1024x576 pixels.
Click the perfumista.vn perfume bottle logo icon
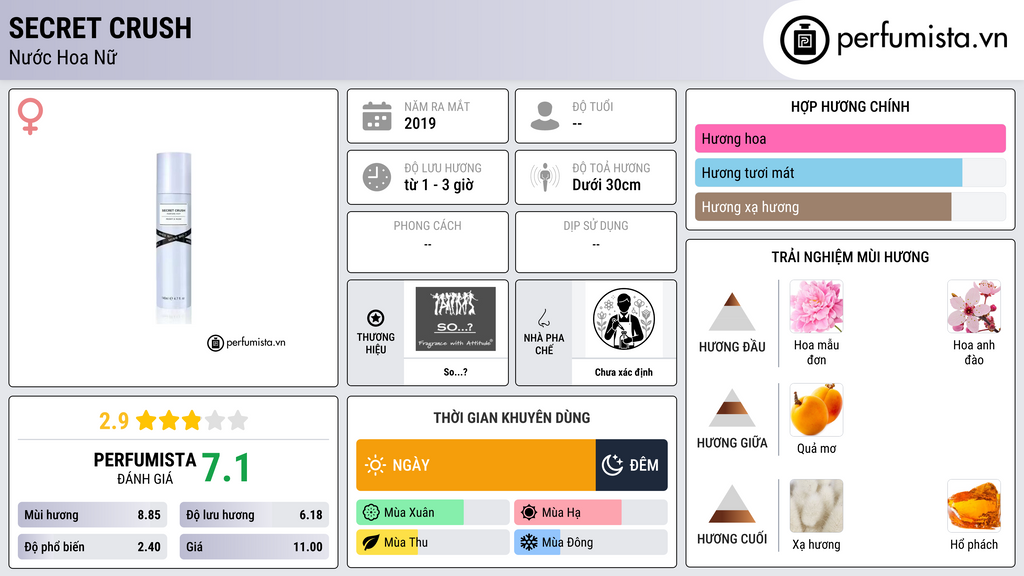click(x=804, y=40)
